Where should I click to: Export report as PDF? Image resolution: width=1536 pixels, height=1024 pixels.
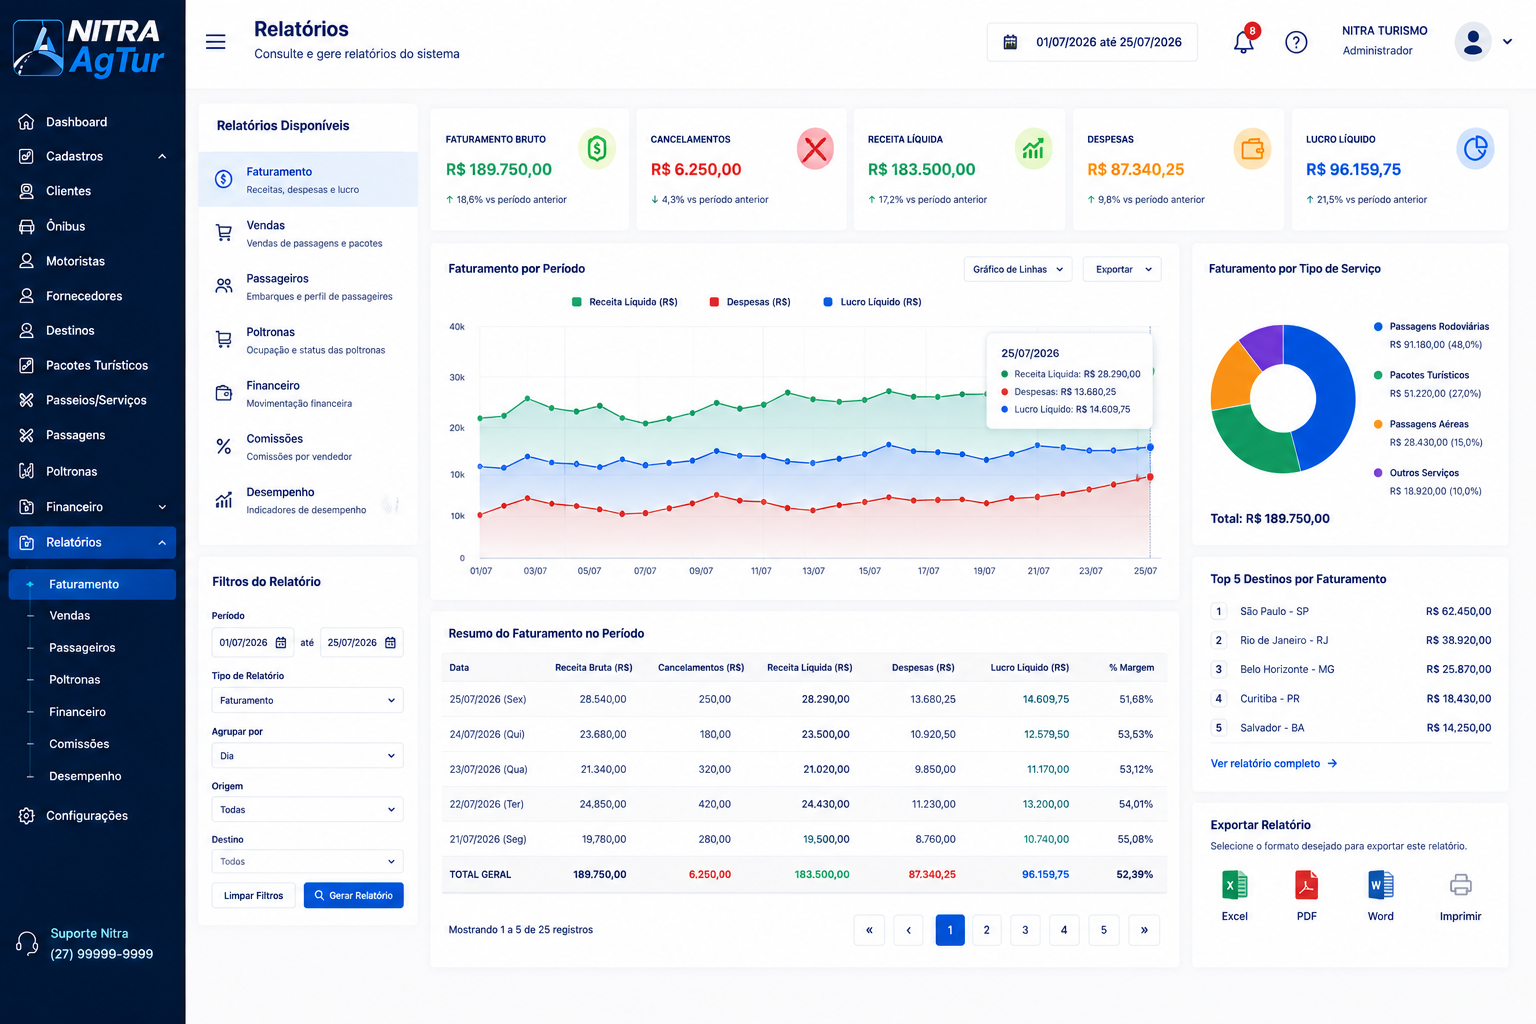1306,885
